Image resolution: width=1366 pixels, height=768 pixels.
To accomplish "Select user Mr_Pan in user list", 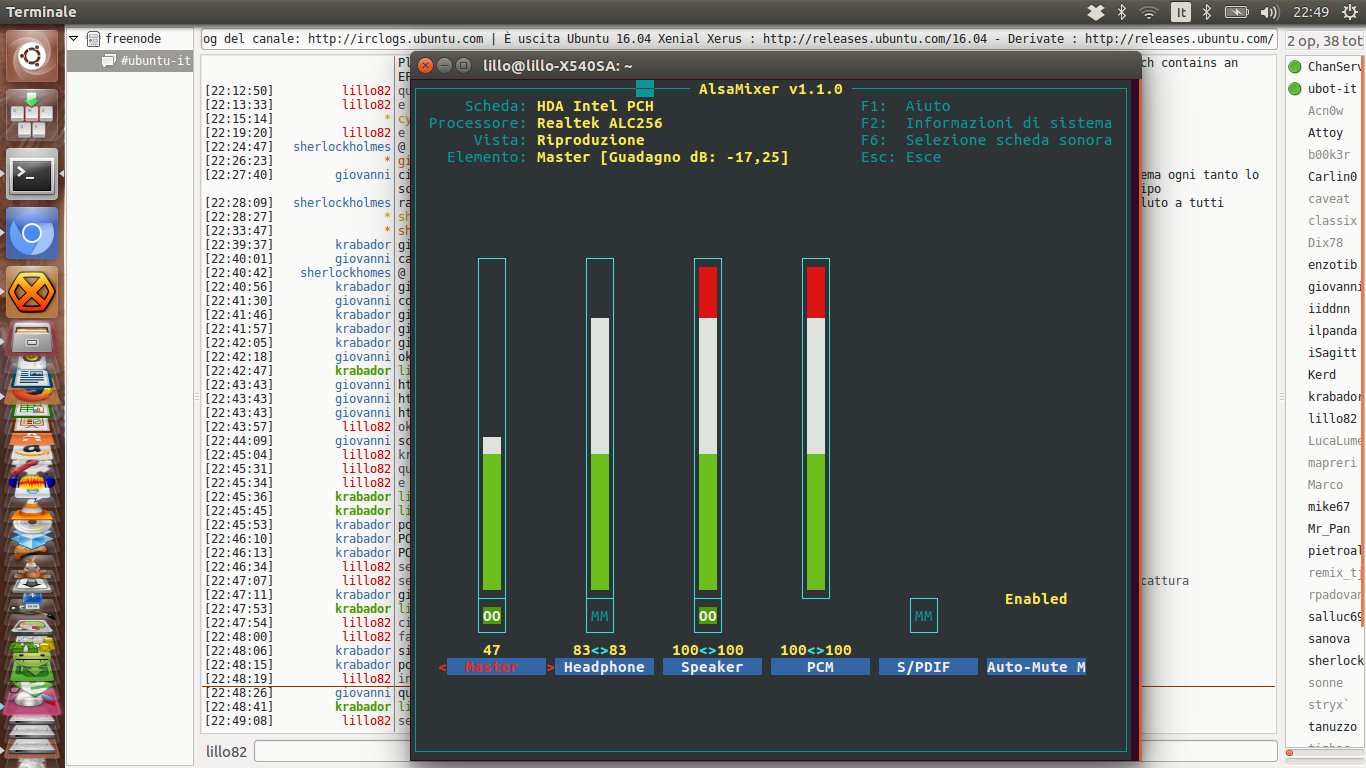I will click(x=1329, y=529).
